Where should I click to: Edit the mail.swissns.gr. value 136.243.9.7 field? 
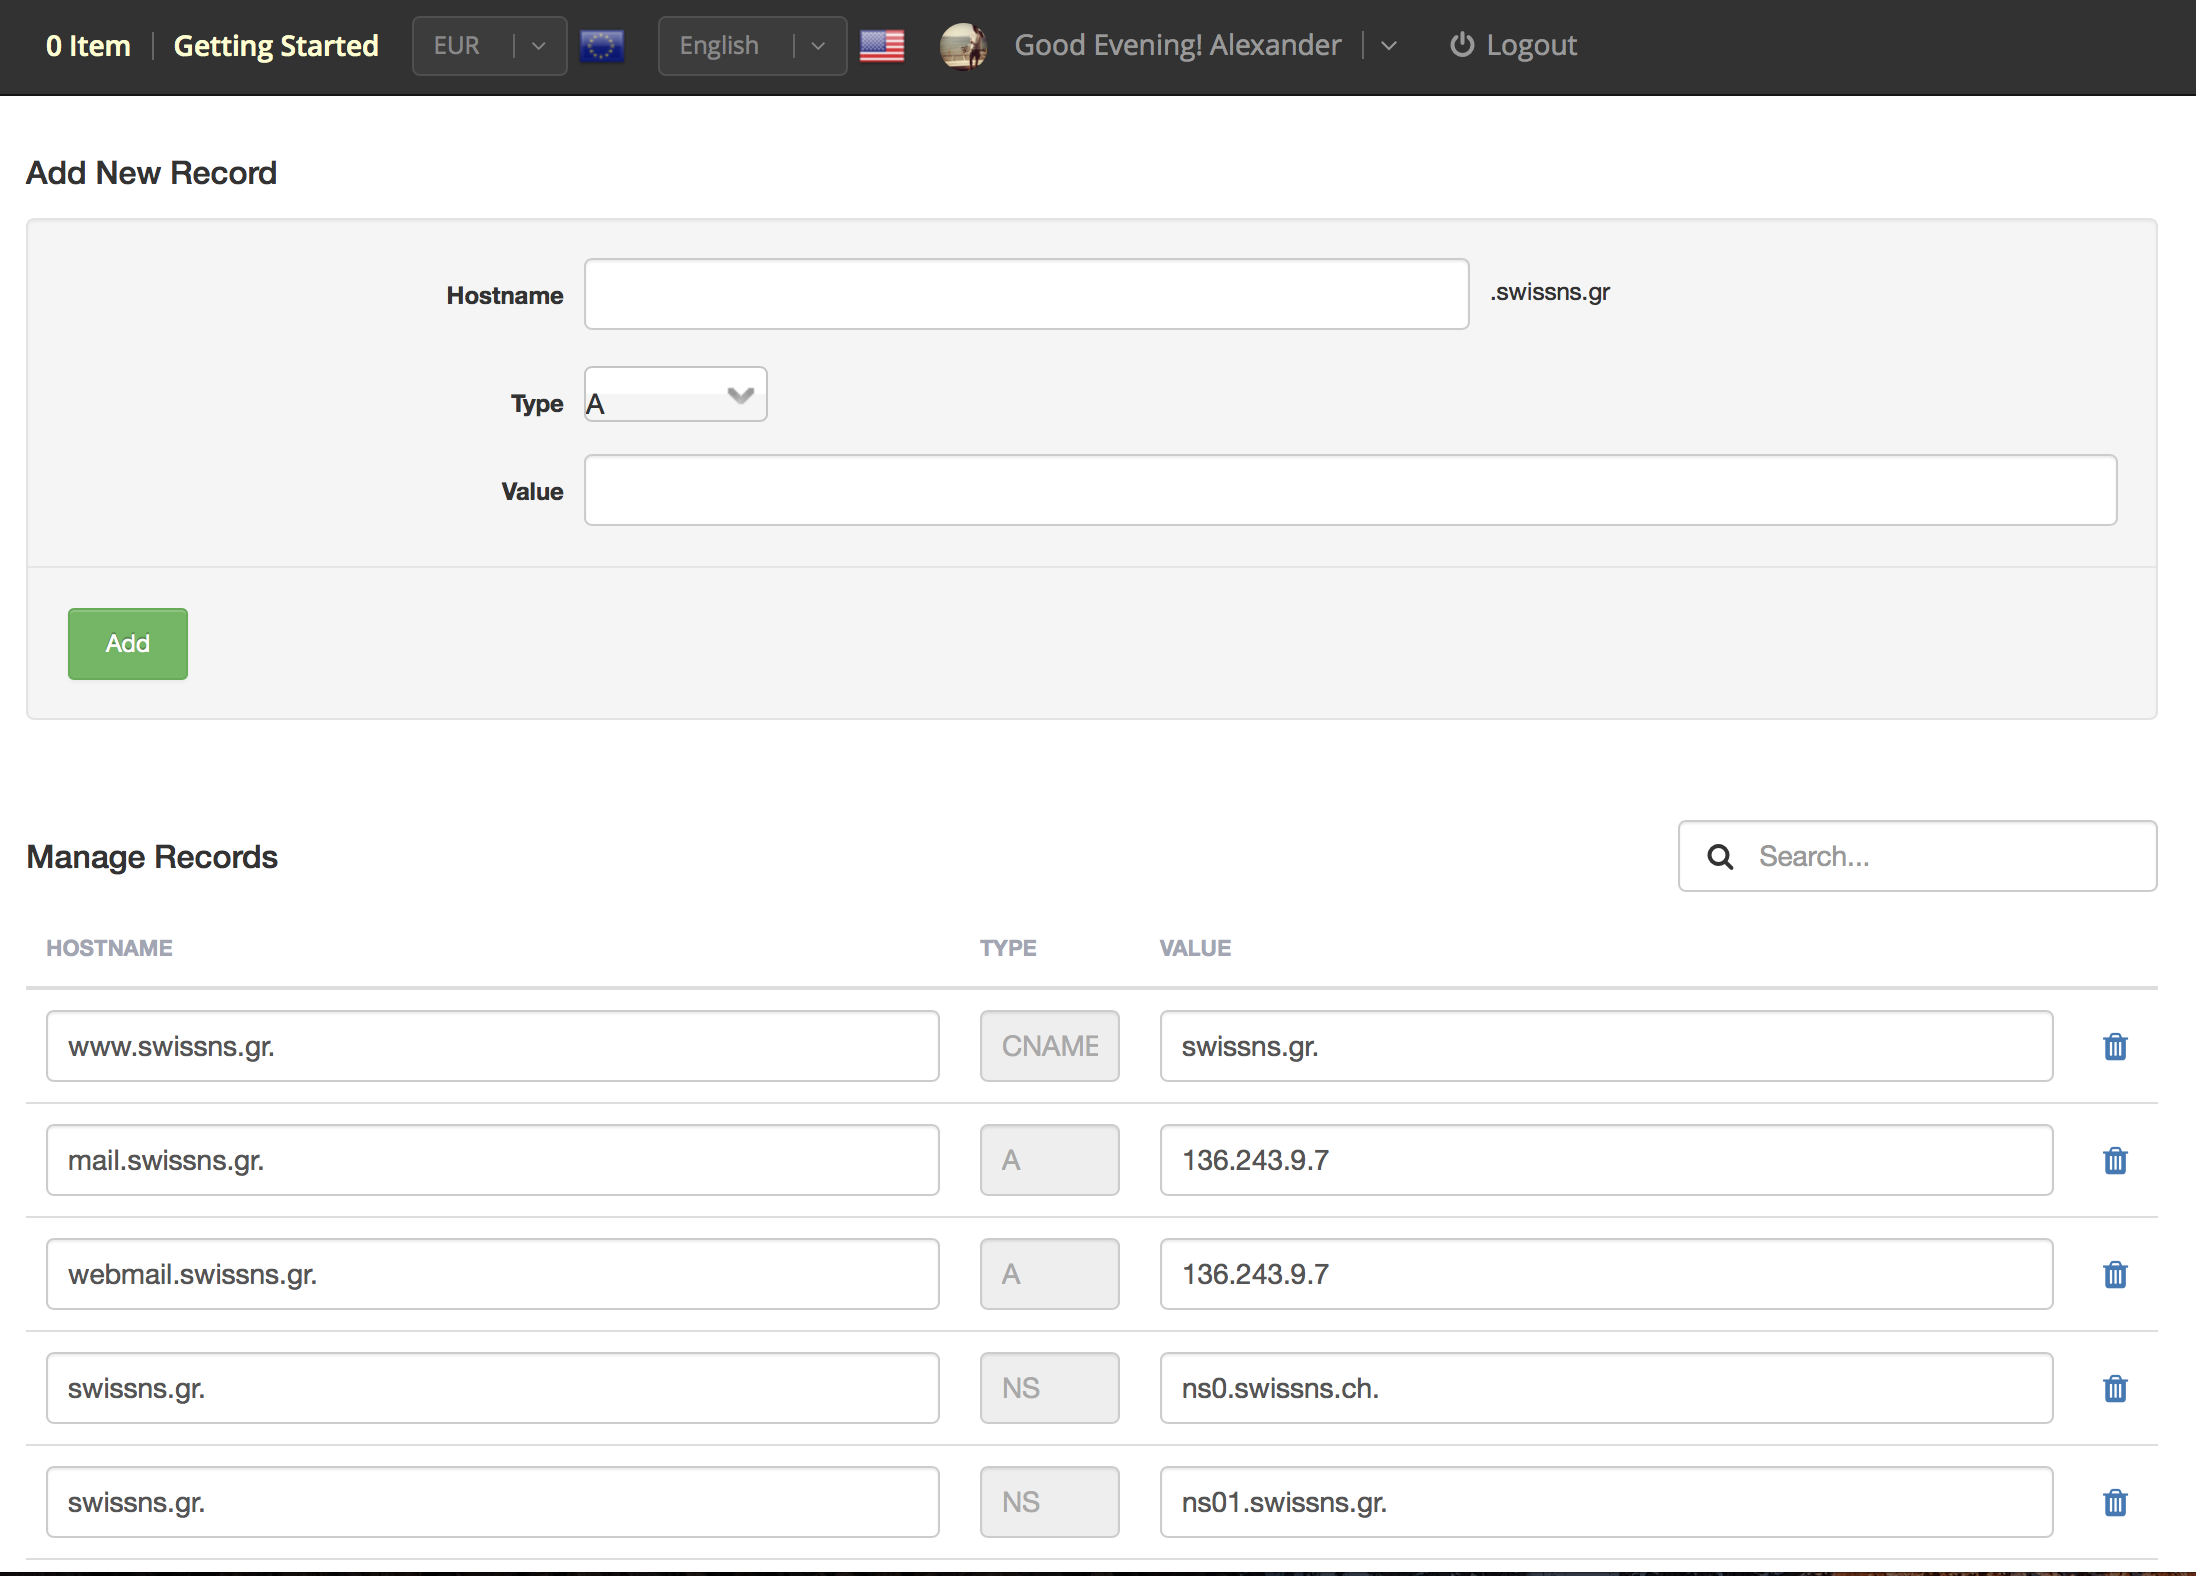coord(1606,1160)
